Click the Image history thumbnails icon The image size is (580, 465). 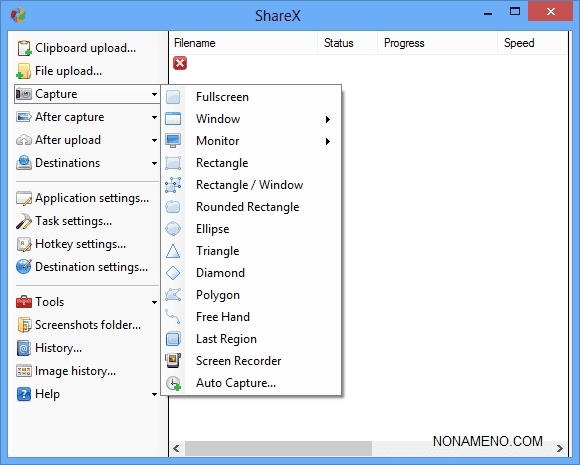(x=24, y=371)
